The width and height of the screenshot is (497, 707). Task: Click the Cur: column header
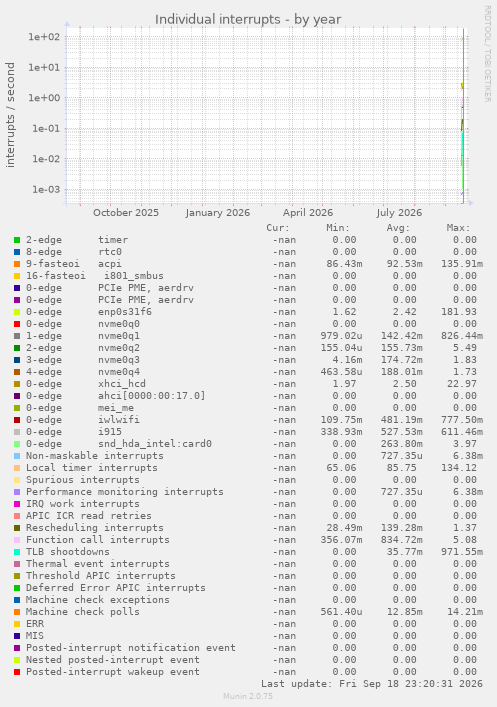point(278,228)
